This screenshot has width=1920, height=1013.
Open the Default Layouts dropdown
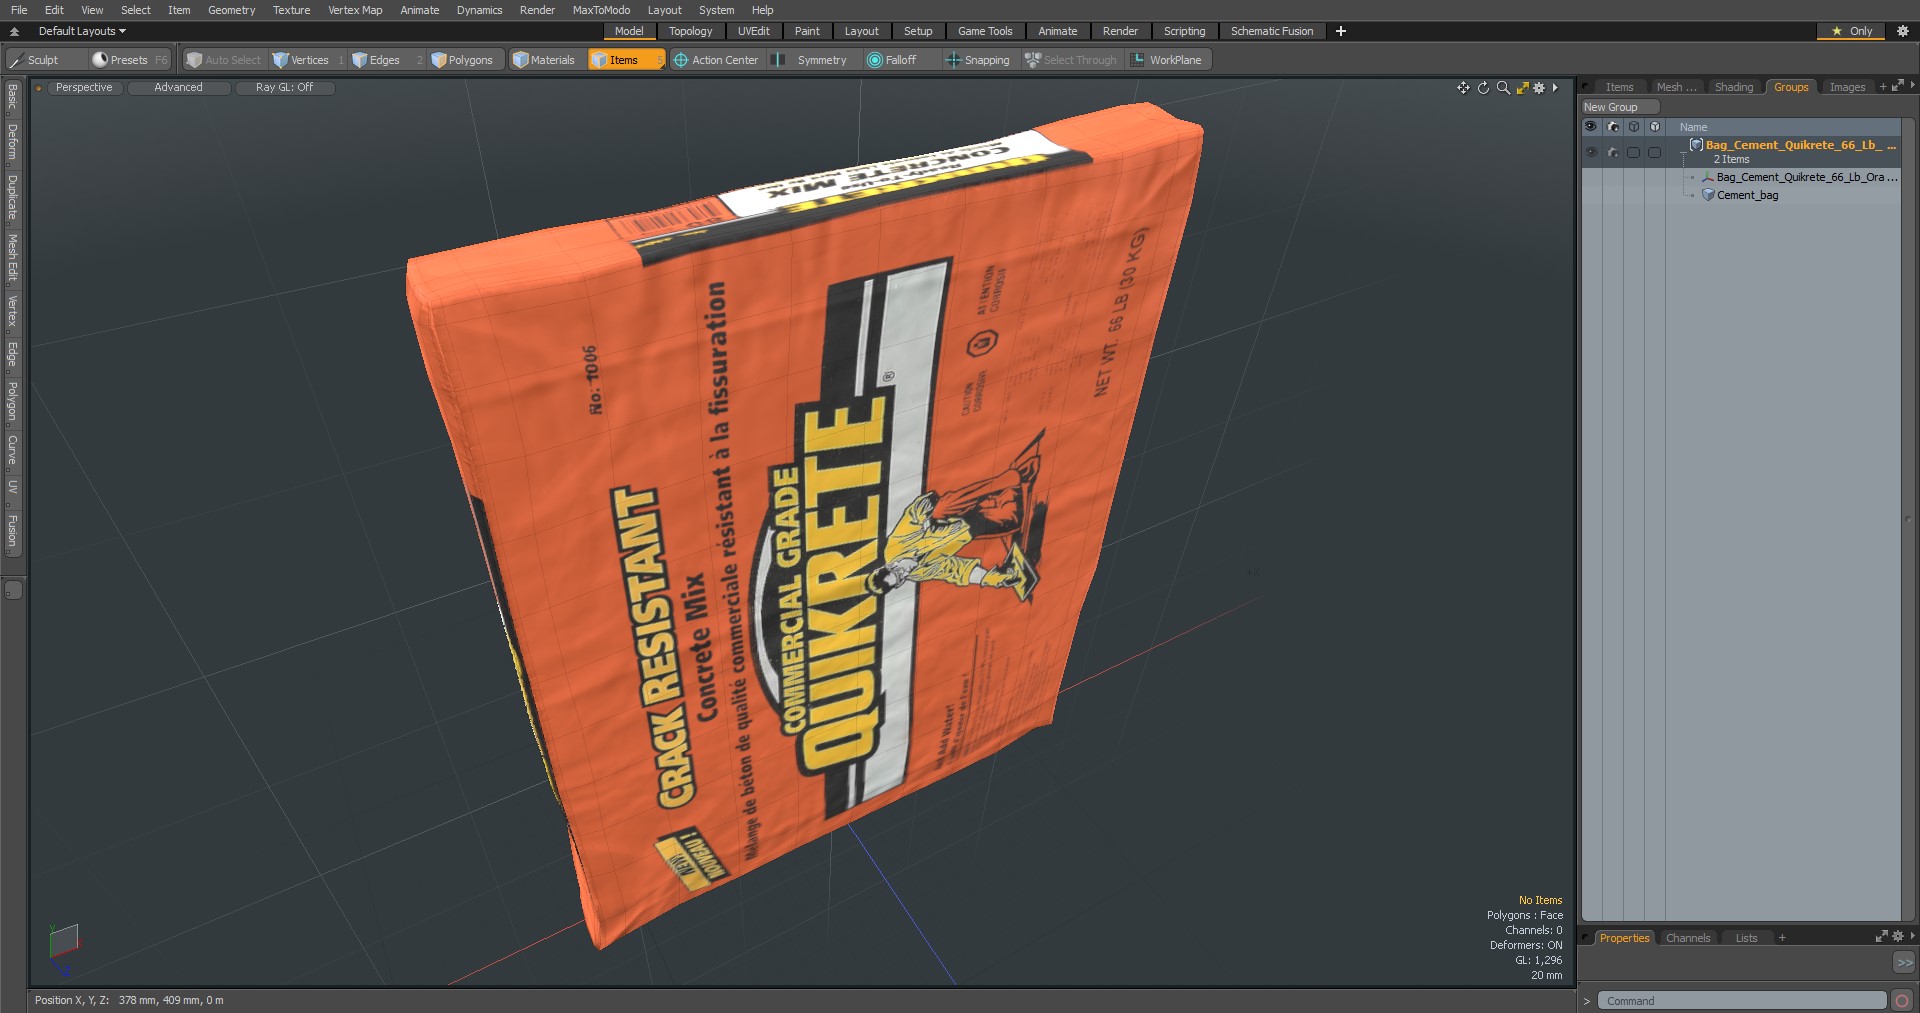[82, 31]
